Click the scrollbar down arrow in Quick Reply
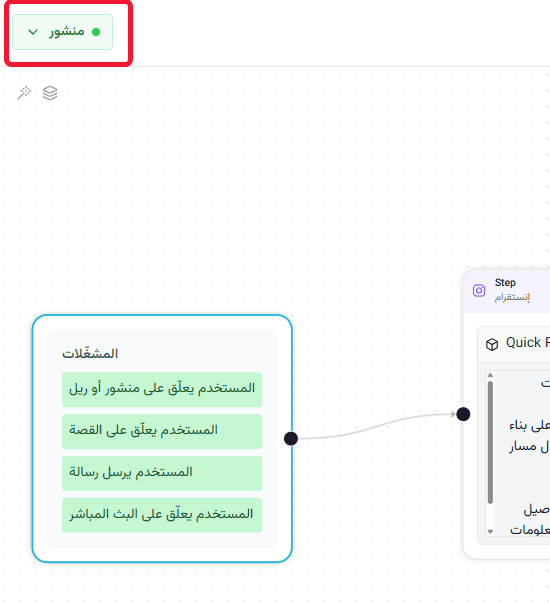 pos(490,531)
